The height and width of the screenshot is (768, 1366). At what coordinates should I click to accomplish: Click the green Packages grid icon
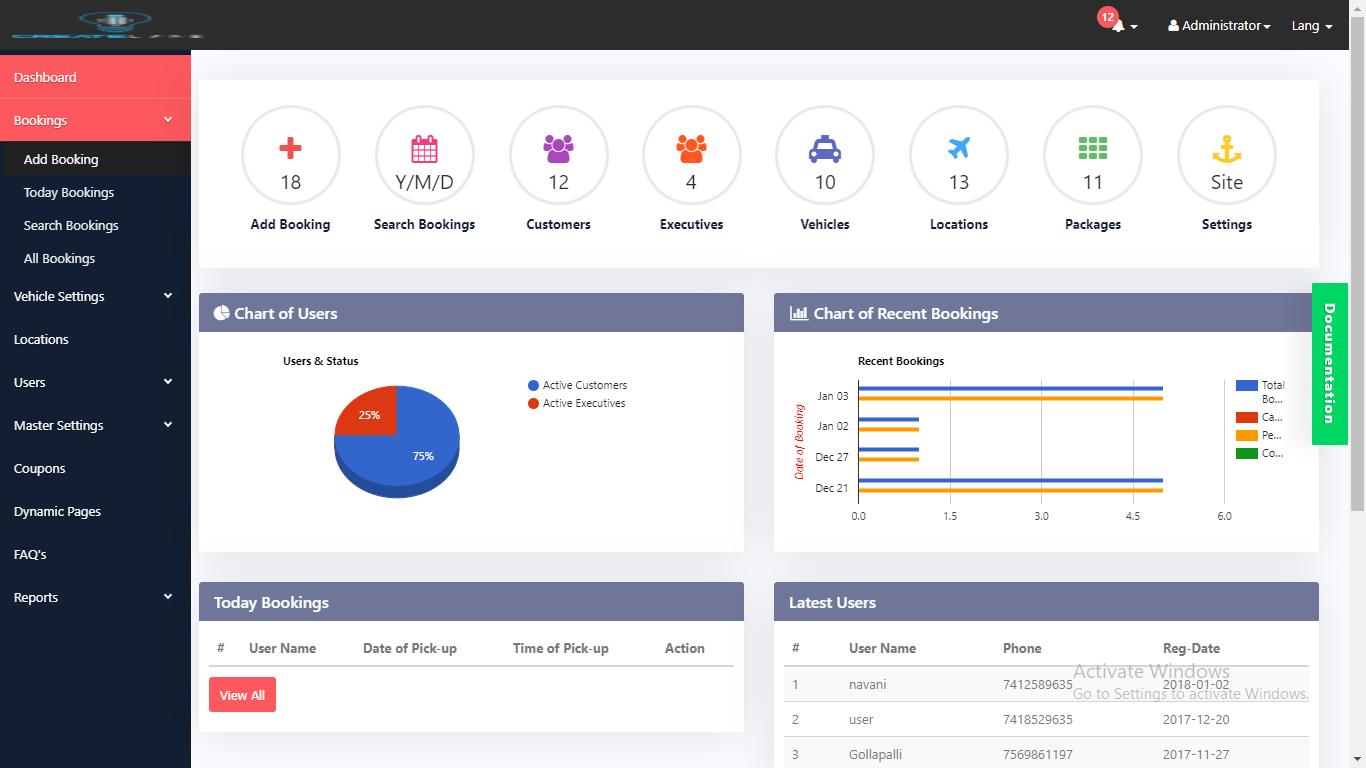(1092, 150)
